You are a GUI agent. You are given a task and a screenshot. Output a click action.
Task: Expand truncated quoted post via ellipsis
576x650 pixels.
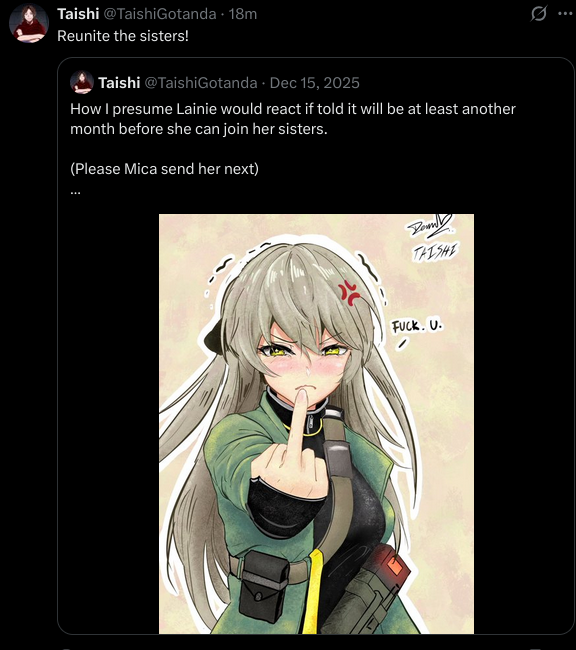75,192
